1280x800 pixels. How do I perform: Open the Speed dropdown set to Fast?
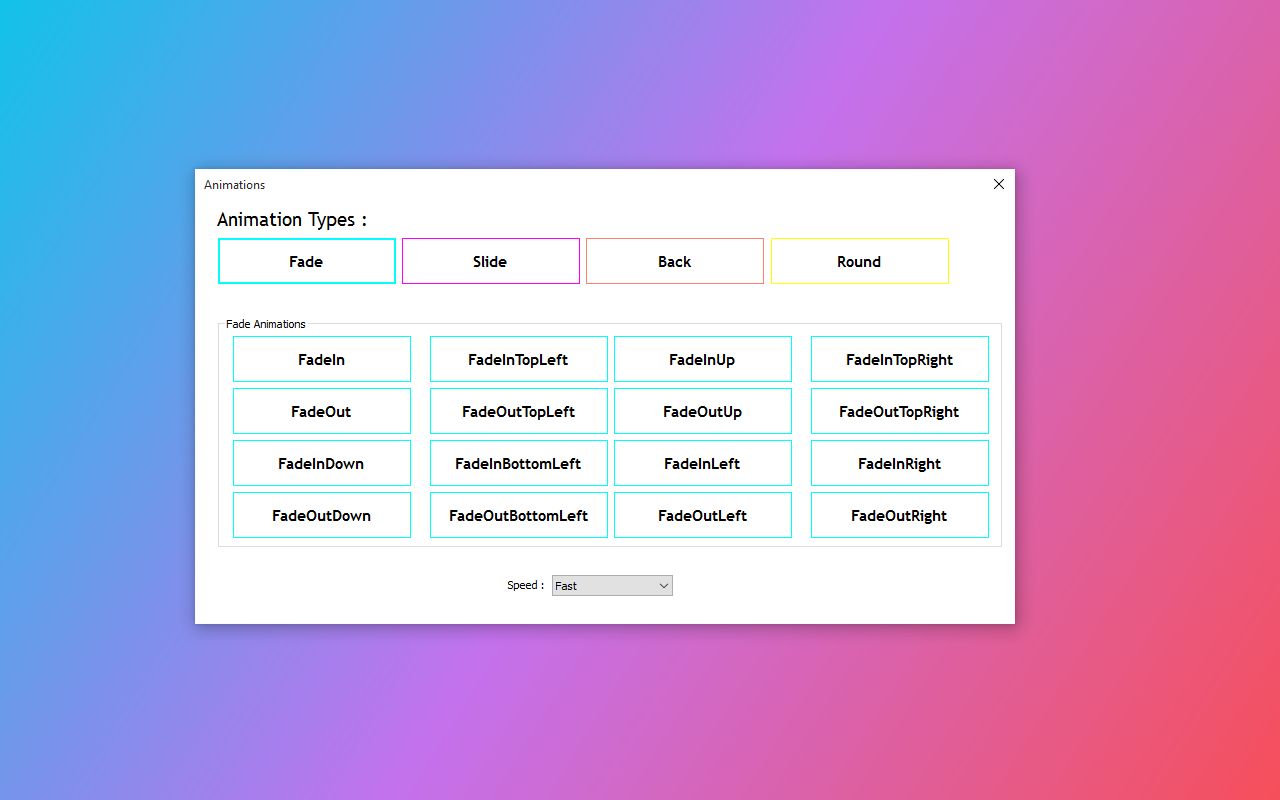(612, 586)
